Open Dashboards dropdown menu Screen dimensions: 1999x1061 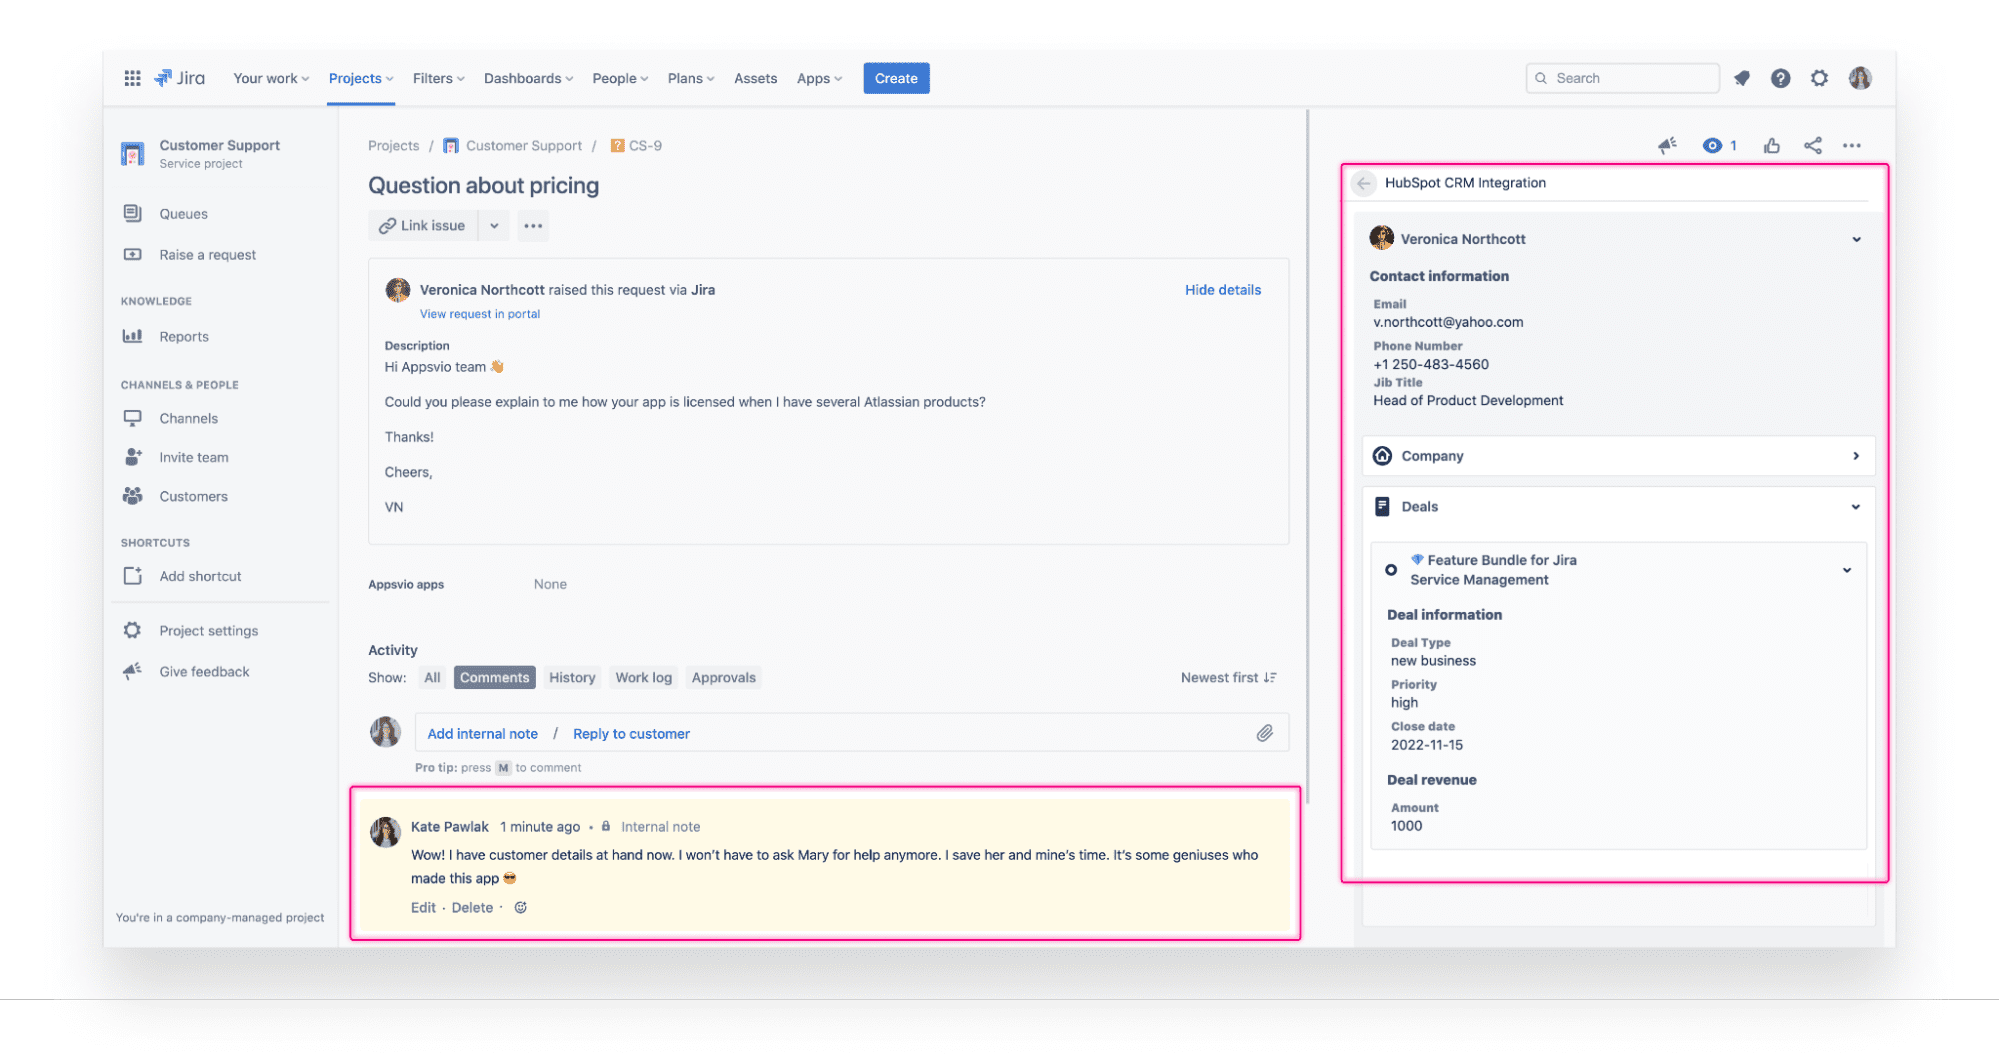528,78
